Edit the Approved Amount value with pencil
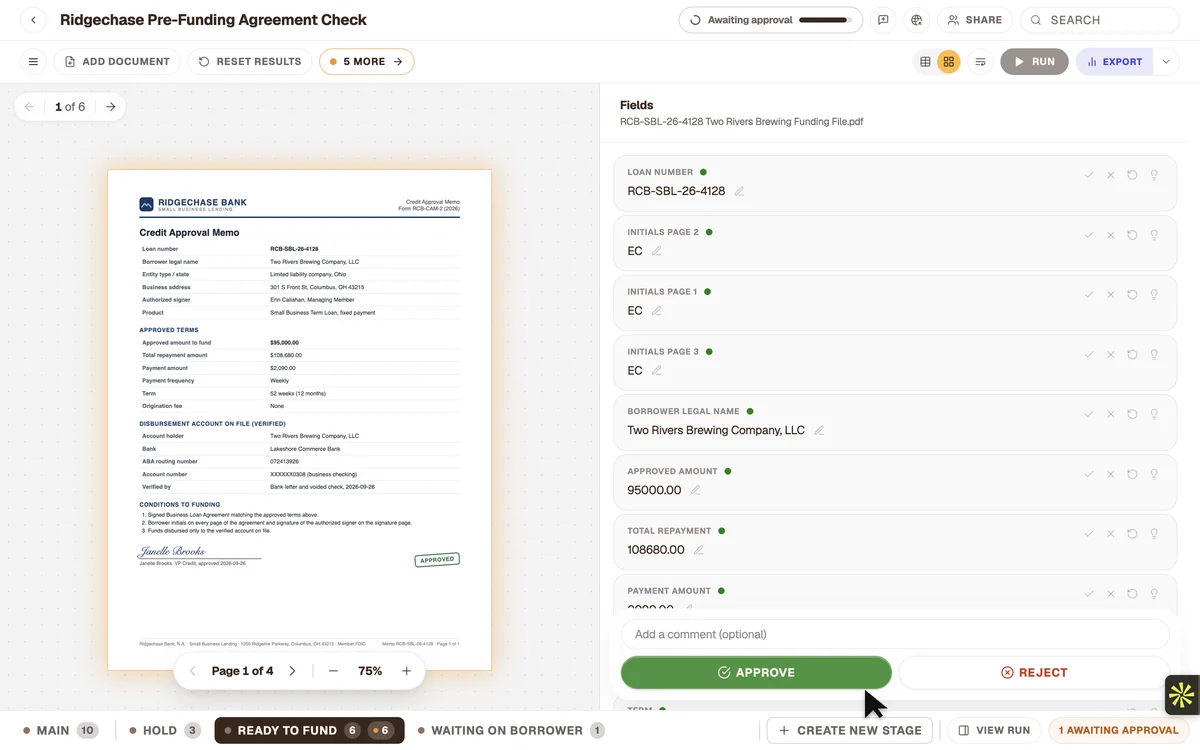1200x750 pixels. pos(695,491)
